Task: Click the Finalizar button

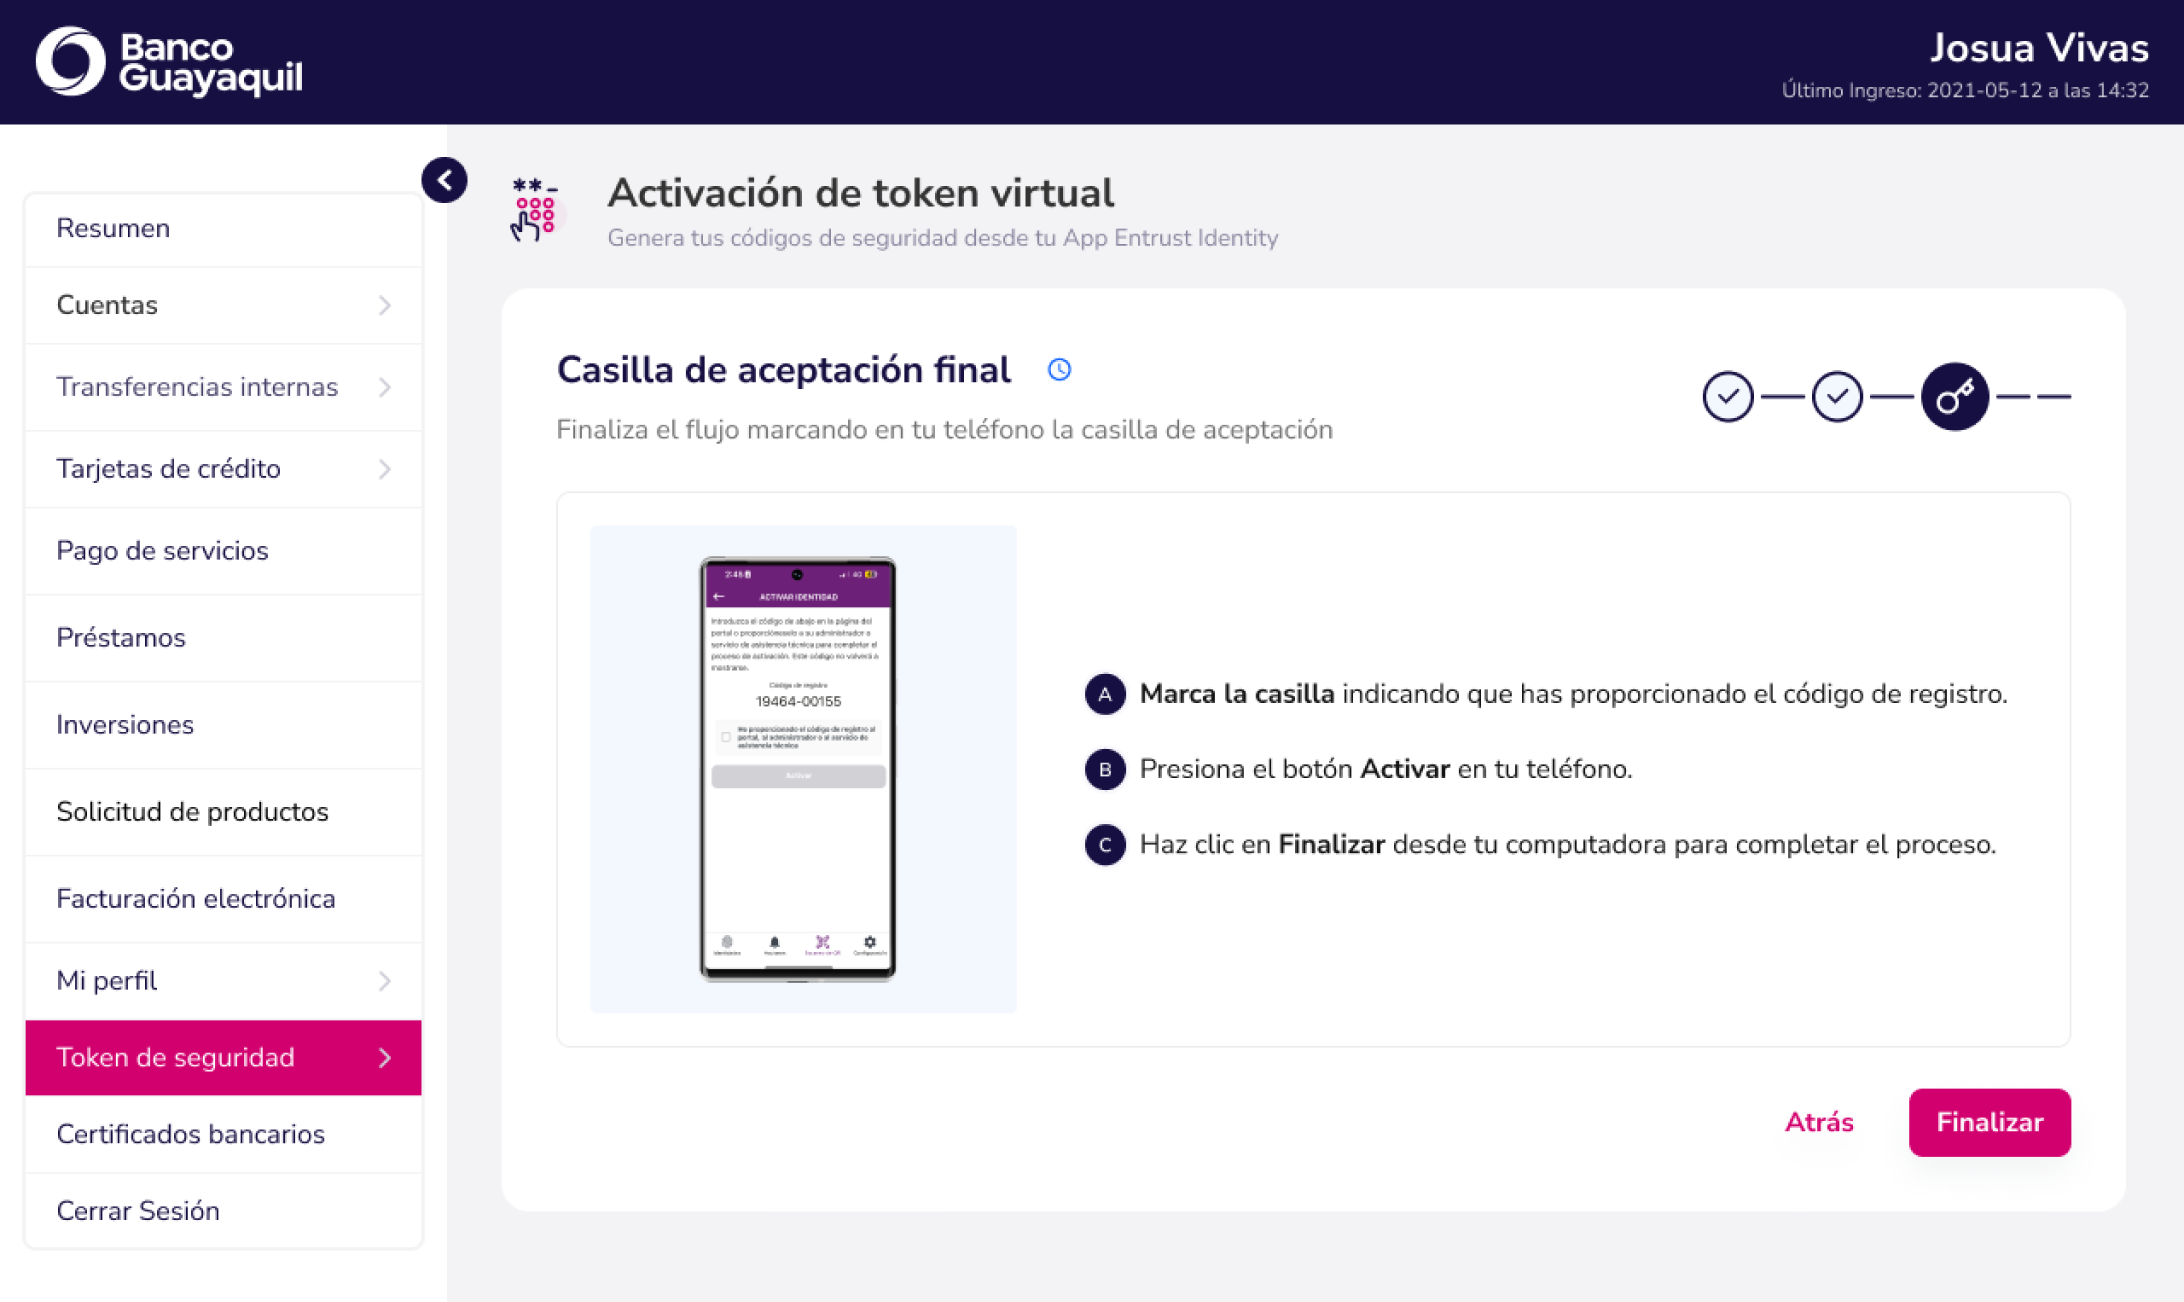Action: 1989,1123
